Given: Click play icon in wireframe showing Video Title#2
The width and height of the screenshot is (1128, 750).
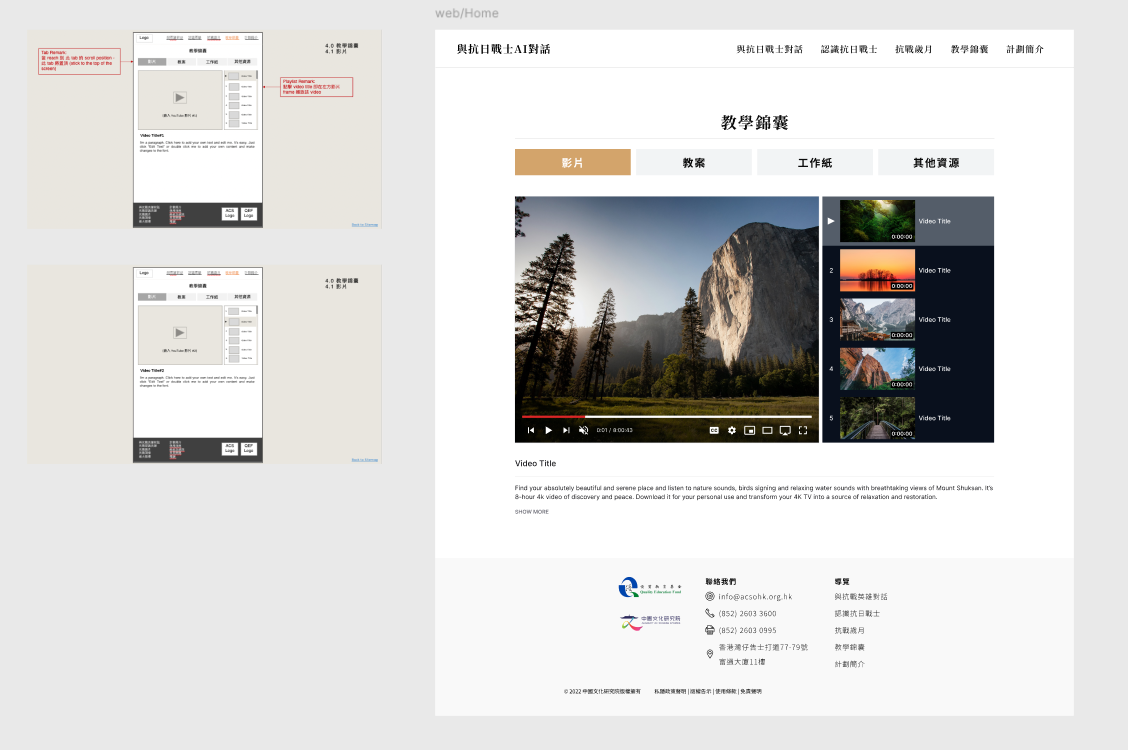Looking at the screenshot, I should point(180,332).
